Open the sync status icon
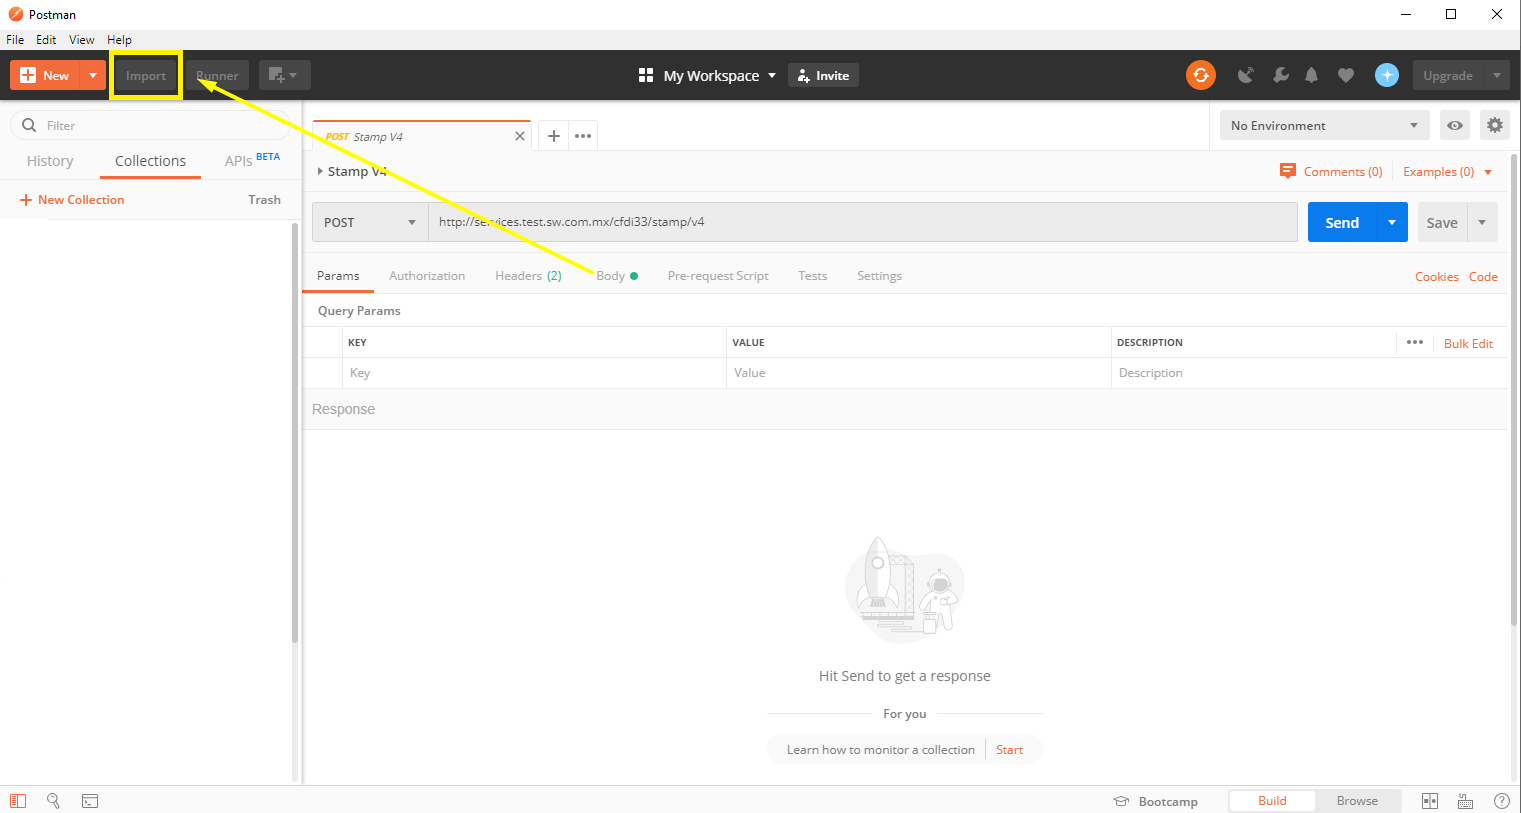1521x813 pixels. pyautogui.click(x=1200, y=75)
